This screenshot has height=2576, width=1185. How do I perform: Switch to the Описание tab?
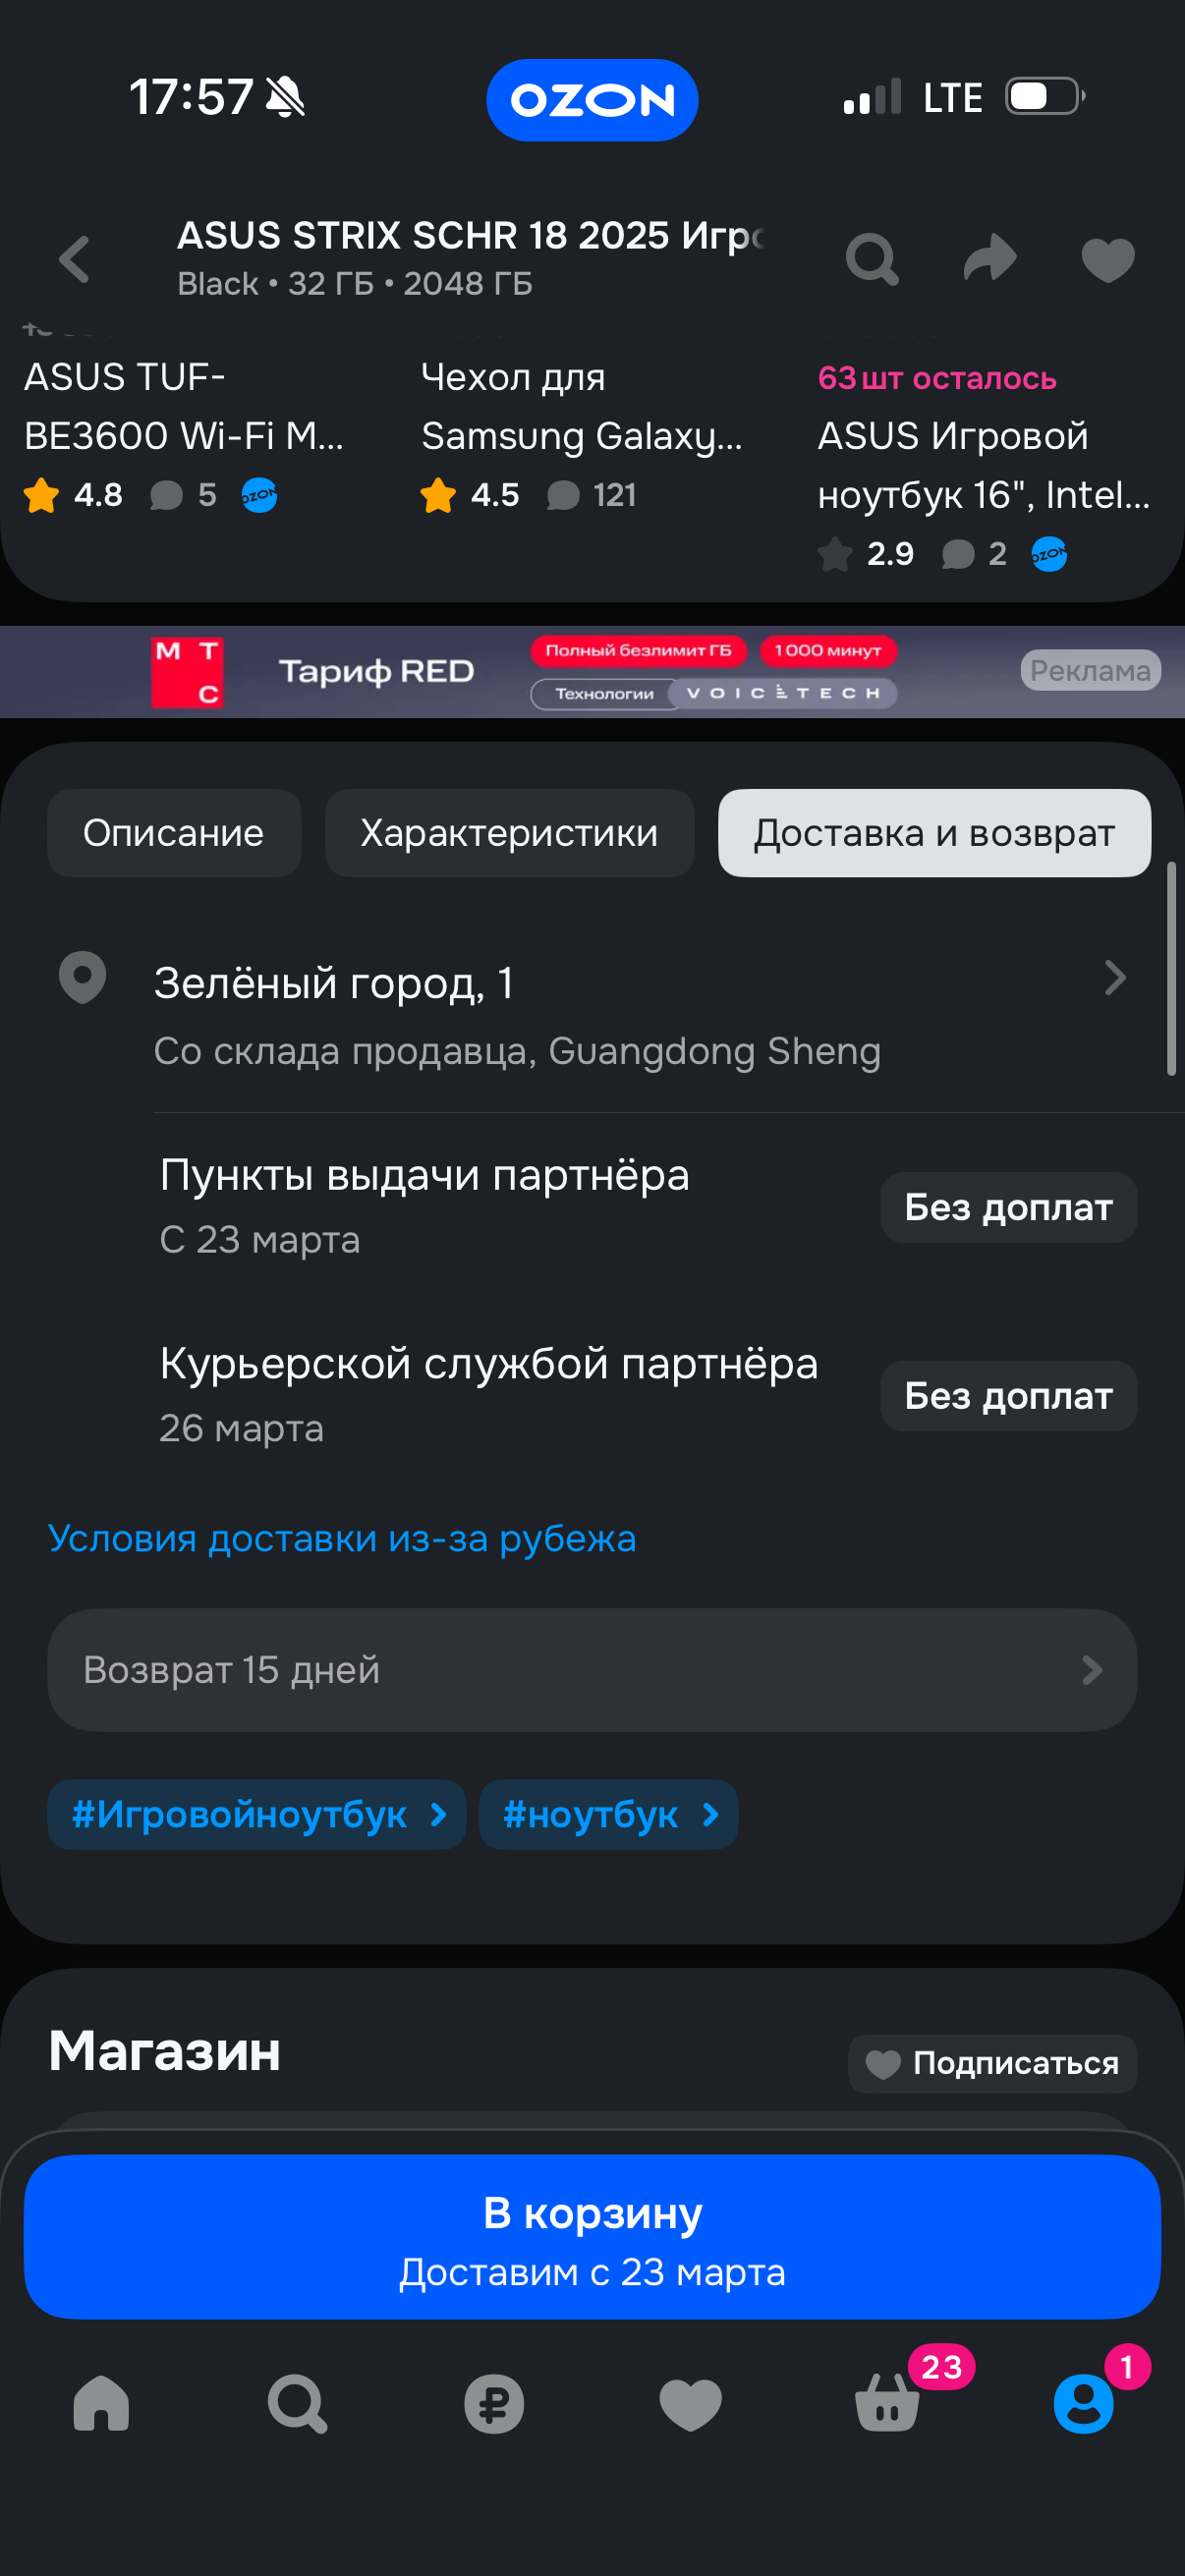(x=174, y=833)
